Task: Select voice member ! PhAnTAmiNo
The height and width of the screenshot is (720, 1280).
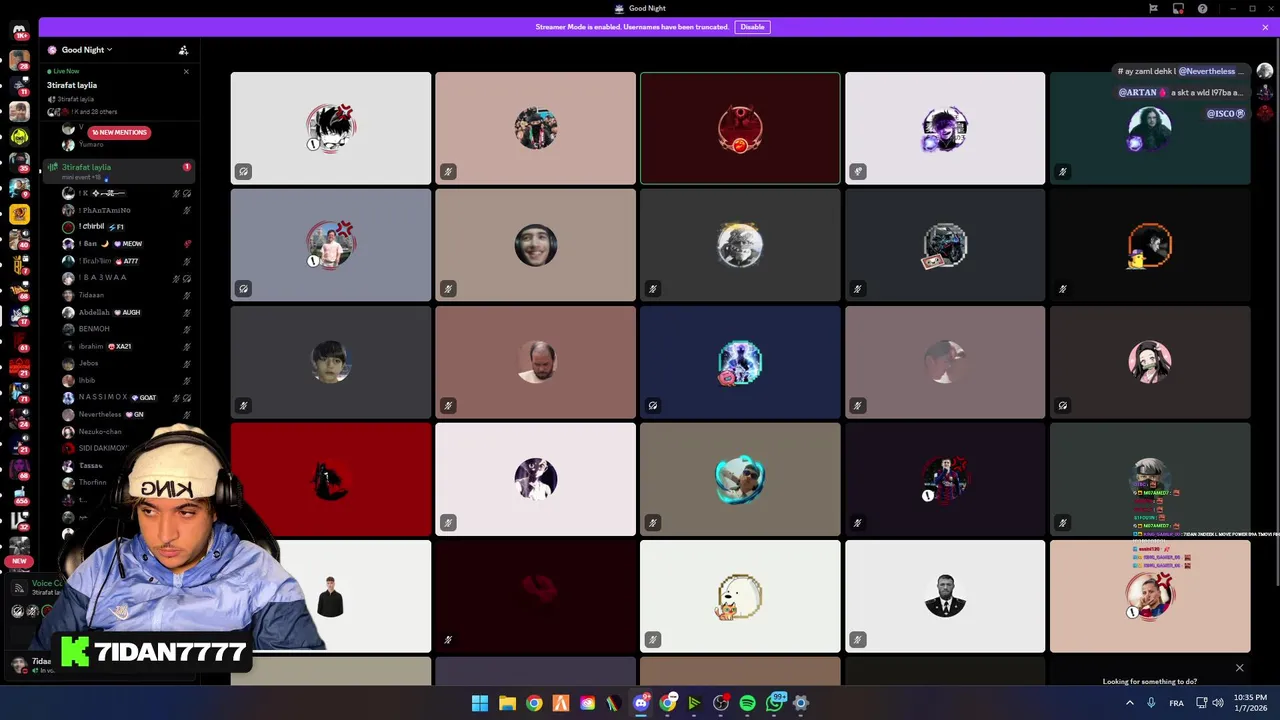Action: click(x=126, y=210)
